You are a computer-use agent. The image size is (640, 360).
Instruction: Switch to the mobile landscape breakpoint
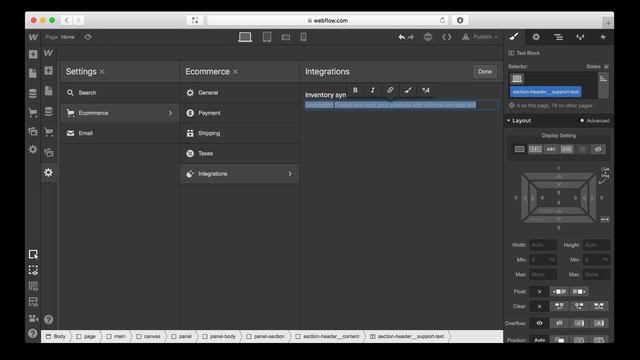tap(286, 37)
